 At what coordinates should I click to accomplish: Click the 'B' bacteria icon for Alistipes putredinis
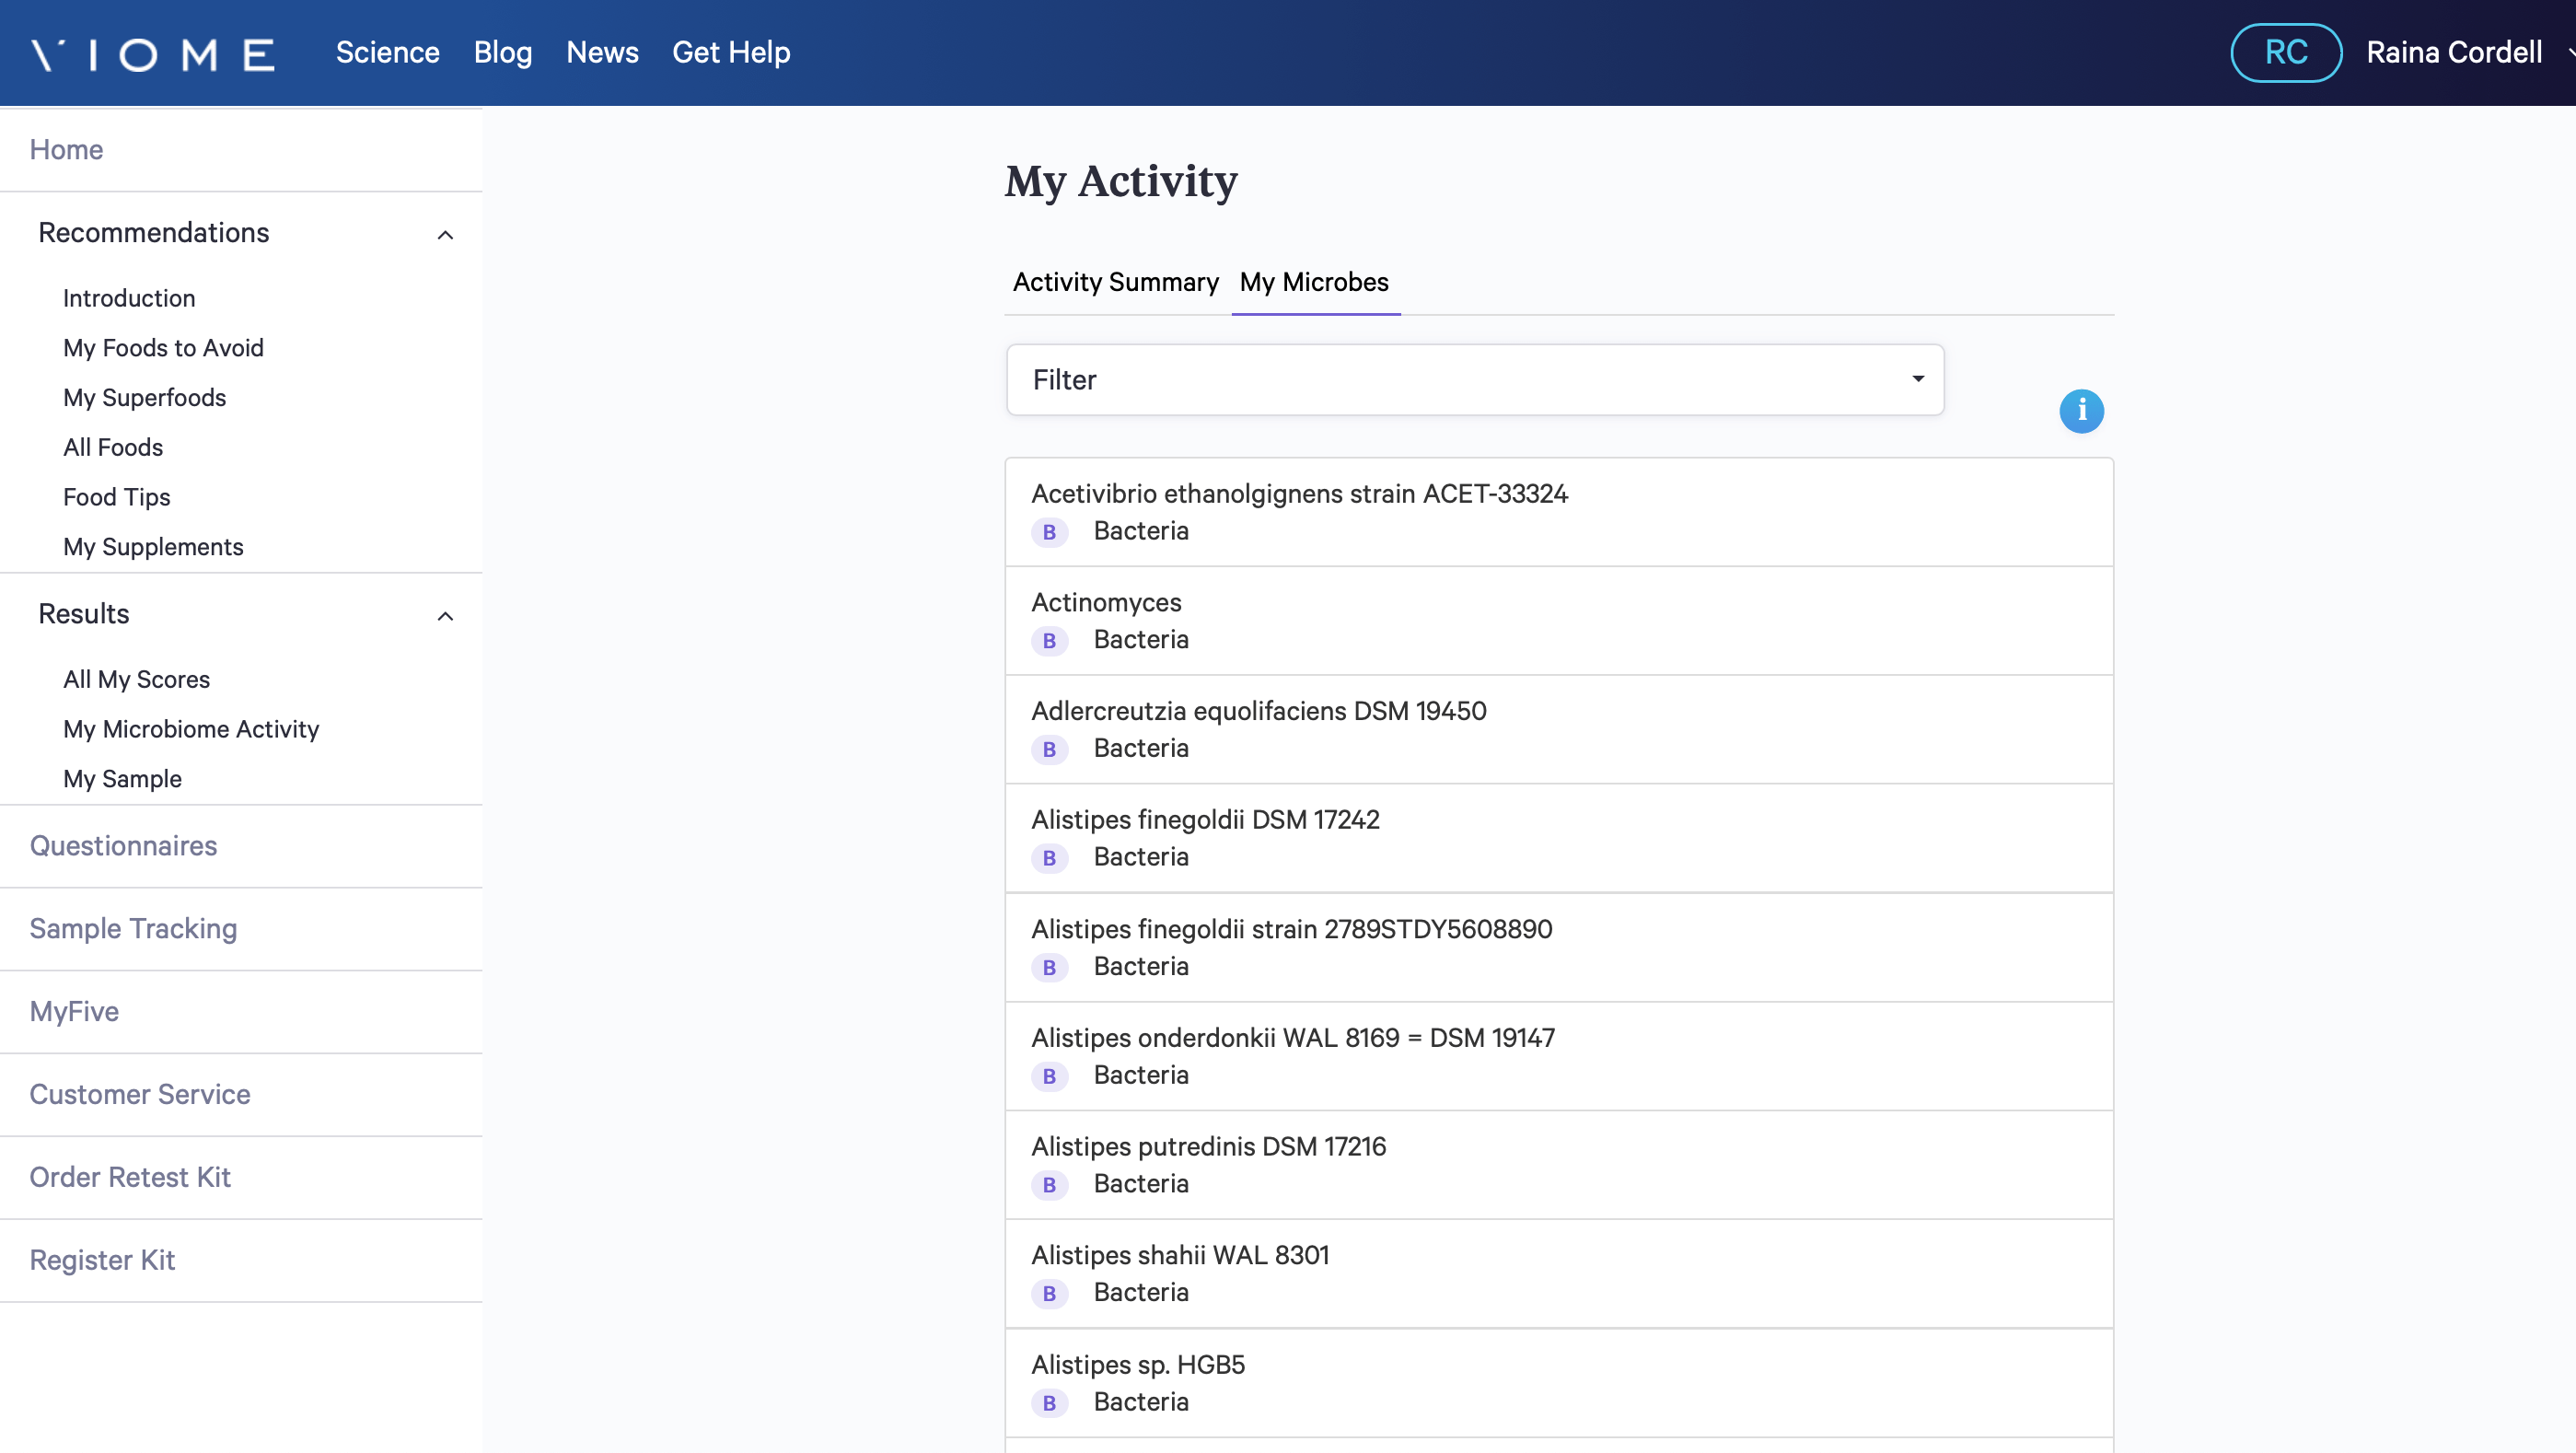click(x=1050, y=1184)
